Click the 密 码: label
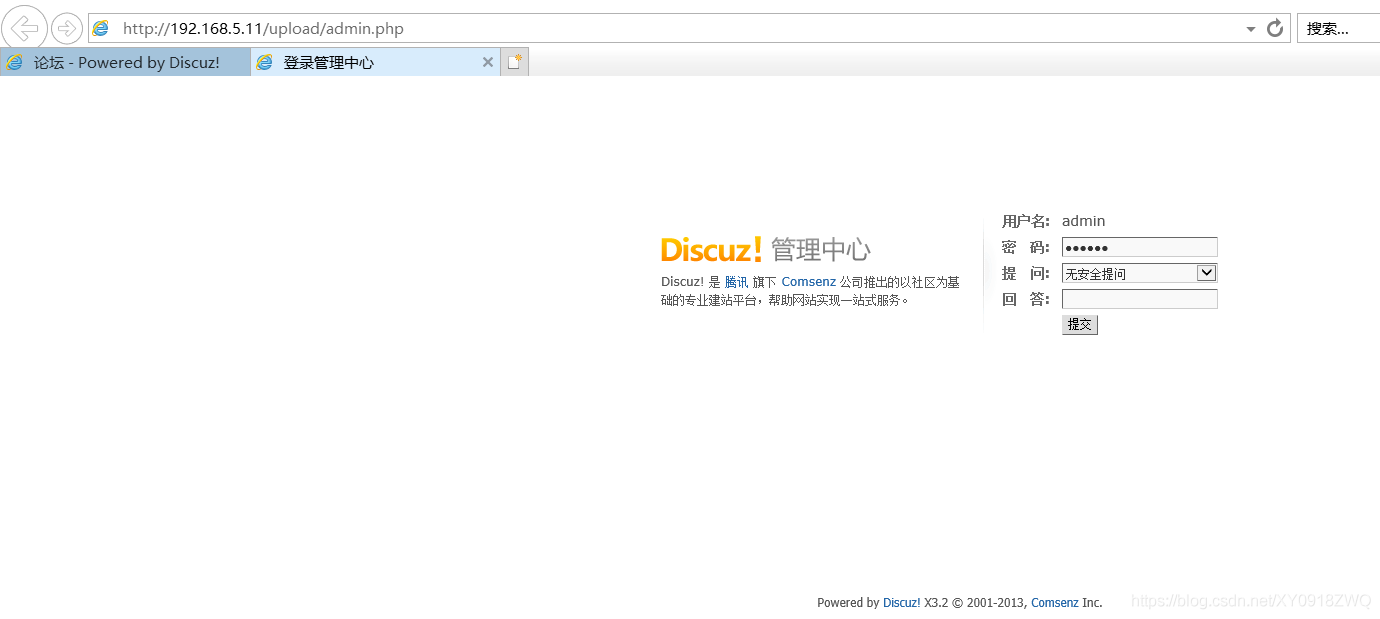This screenshot has height=619, width=1380. 1026,247
